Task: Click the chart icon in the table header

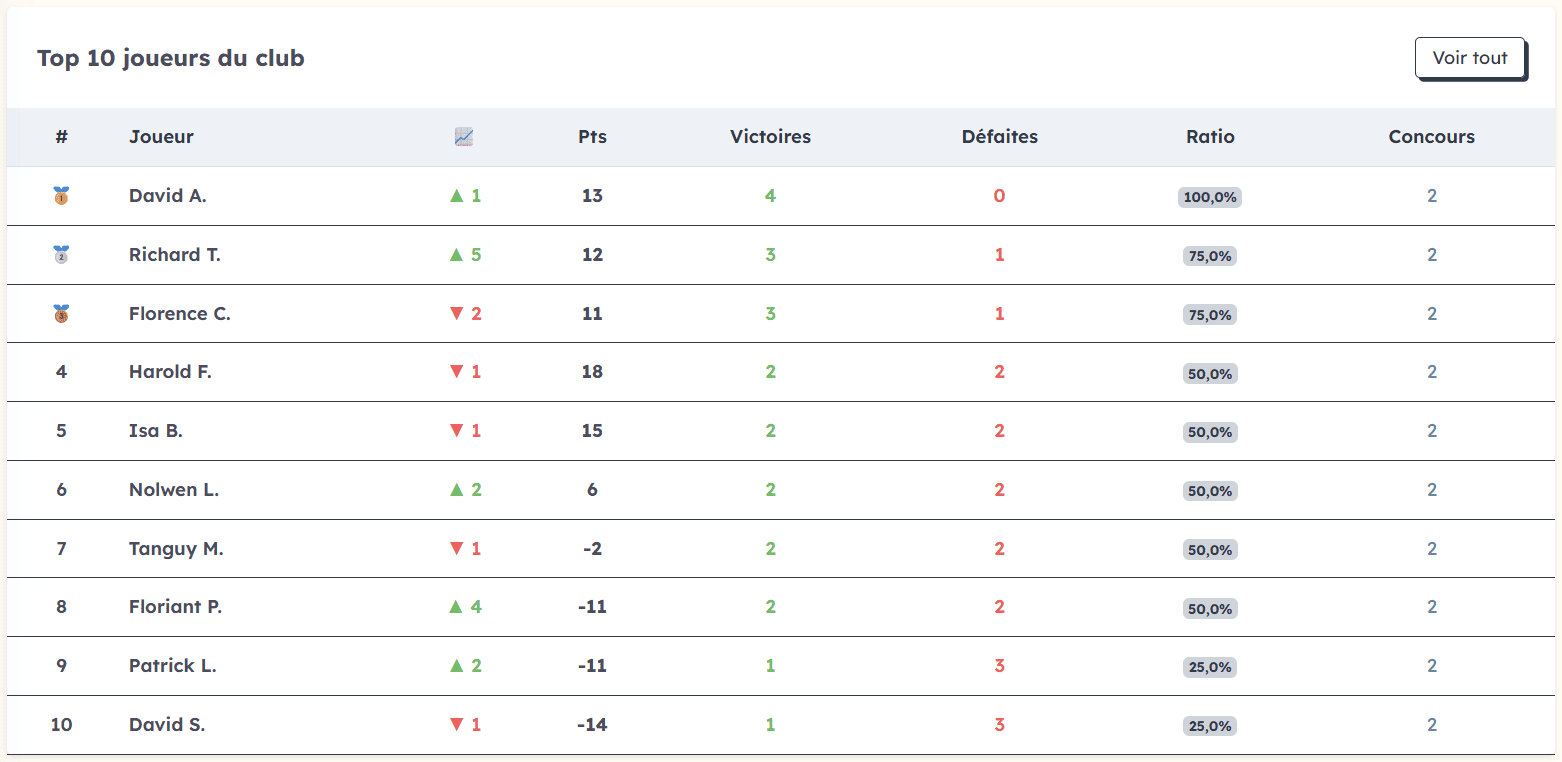Action: 463,136
